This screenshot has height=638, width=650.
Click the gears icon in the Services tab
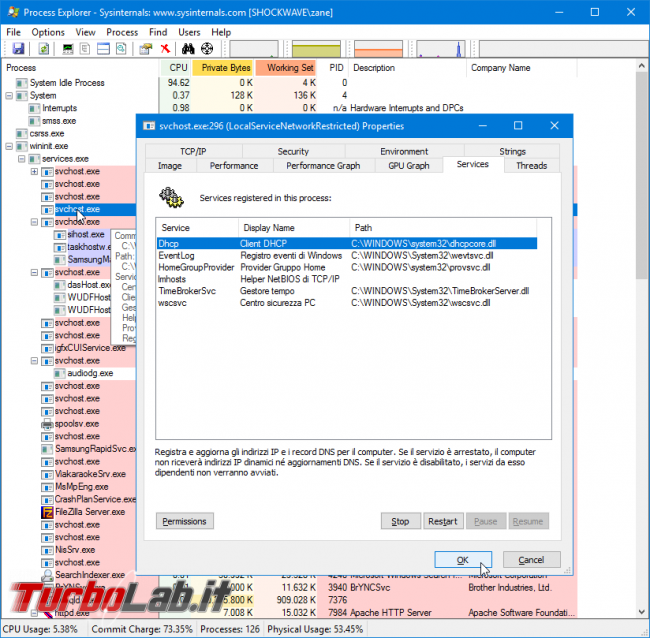point(171,197)
